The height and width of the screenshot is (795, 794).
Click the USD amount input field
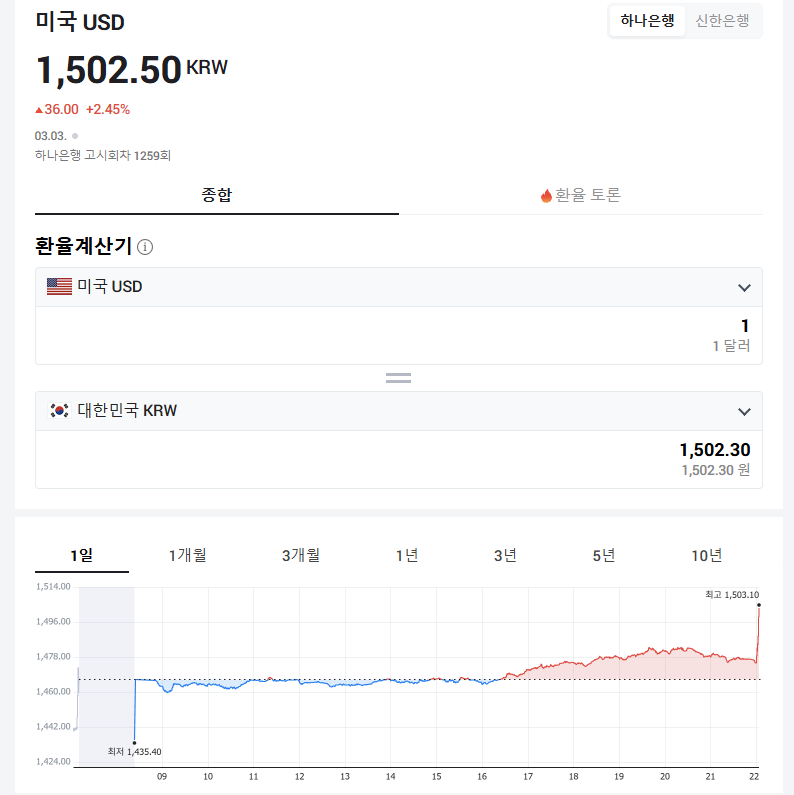click(x=398, y=335)
